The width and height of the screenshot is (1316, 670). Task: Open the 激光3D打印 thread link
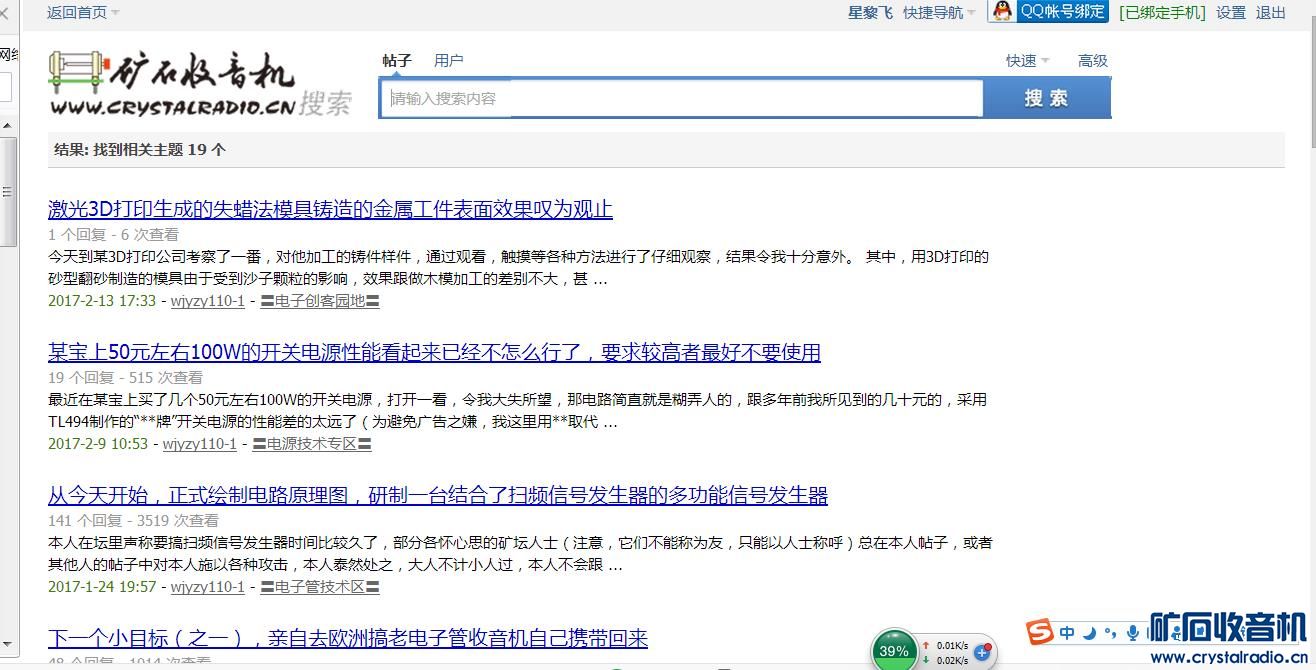click(x=330, y=209)
